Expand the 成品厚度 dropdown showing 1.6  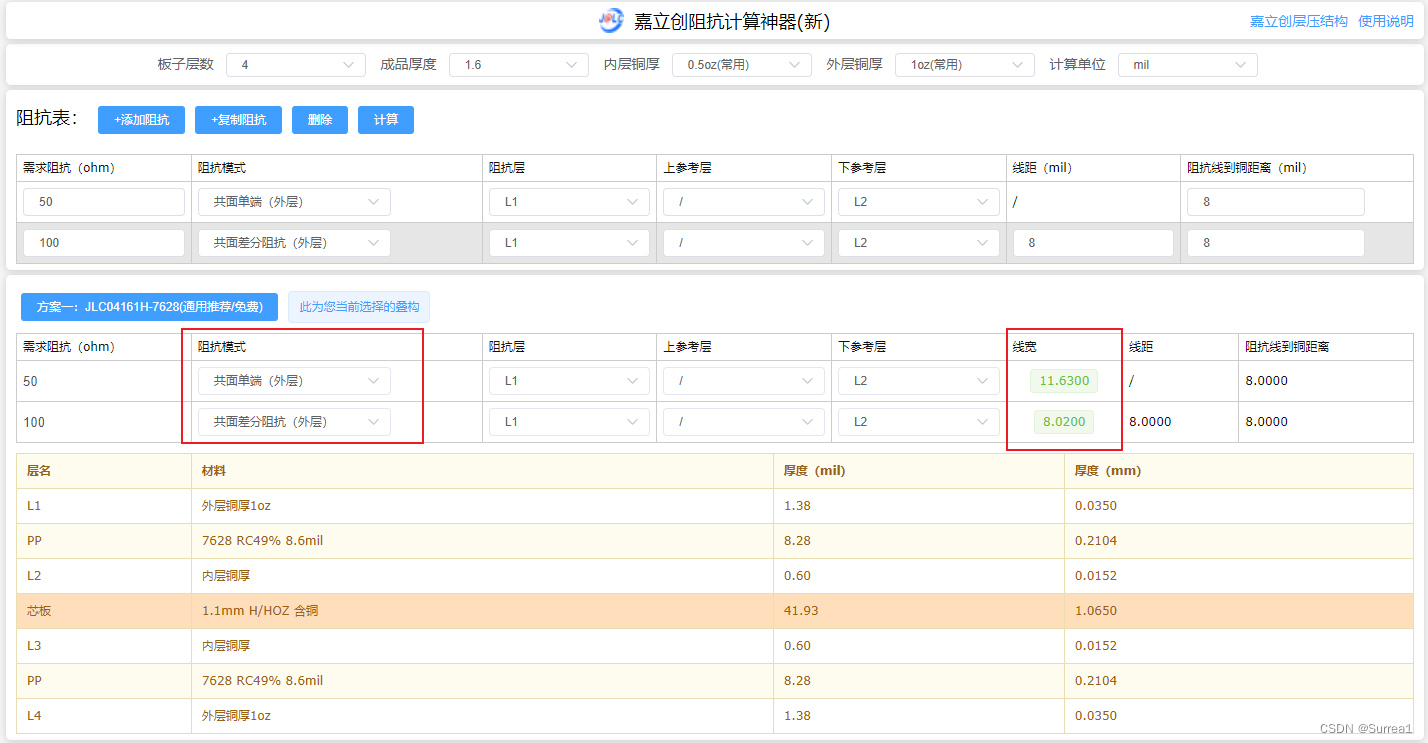(519, 65)
